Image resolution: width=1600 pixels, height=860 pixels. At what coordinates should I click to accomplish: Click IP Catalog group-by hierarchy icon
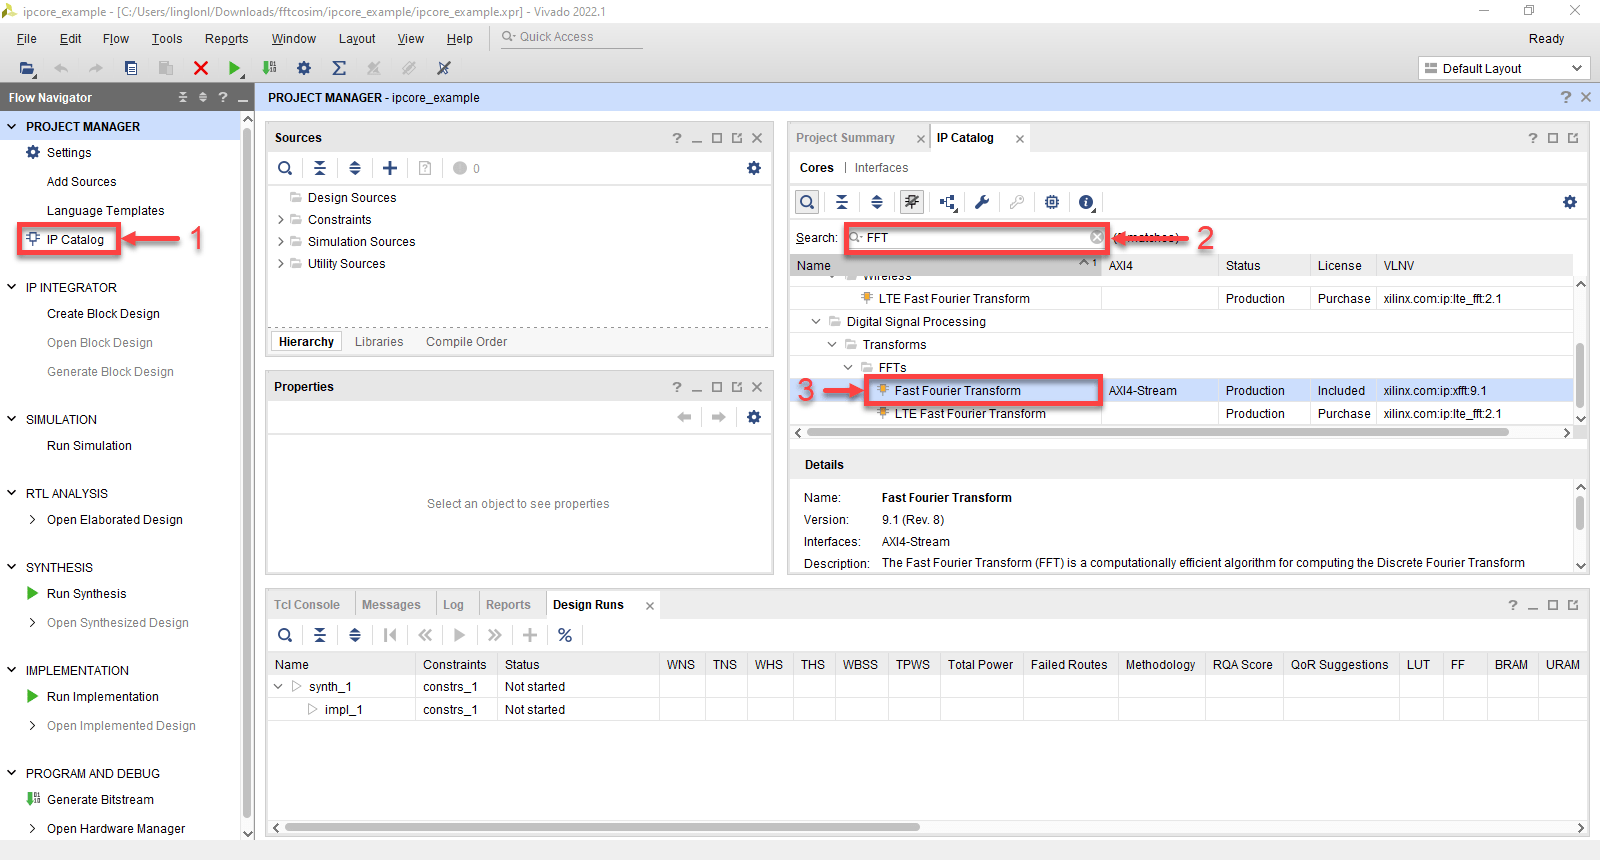point(948,202)
